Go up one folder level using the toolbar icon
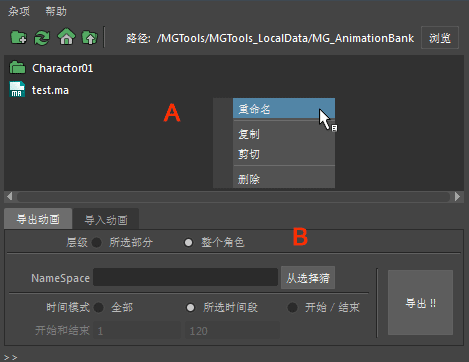The height and width of the screenshot is (362, 469). click(90, 37)
